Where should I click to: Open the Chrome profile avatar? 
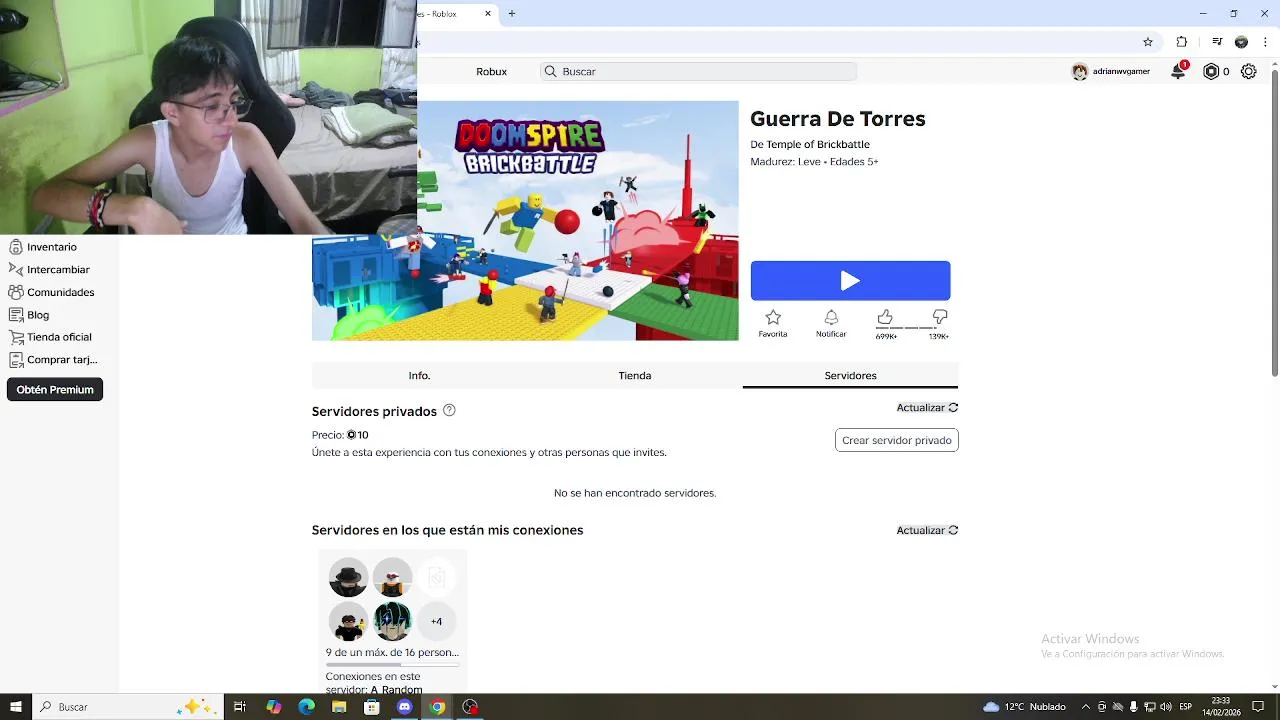[1241, 42]
